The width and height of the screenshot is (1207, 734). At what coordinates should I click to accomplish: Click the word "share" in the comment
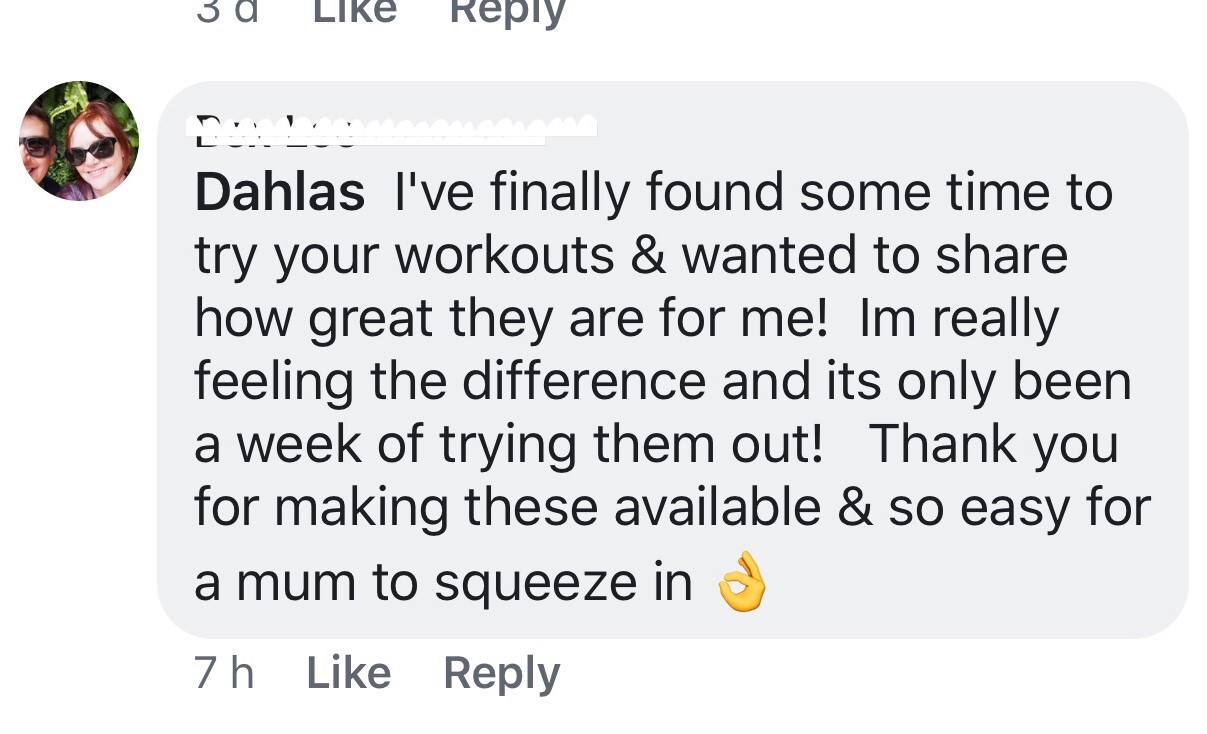[x=1001, y=256]
